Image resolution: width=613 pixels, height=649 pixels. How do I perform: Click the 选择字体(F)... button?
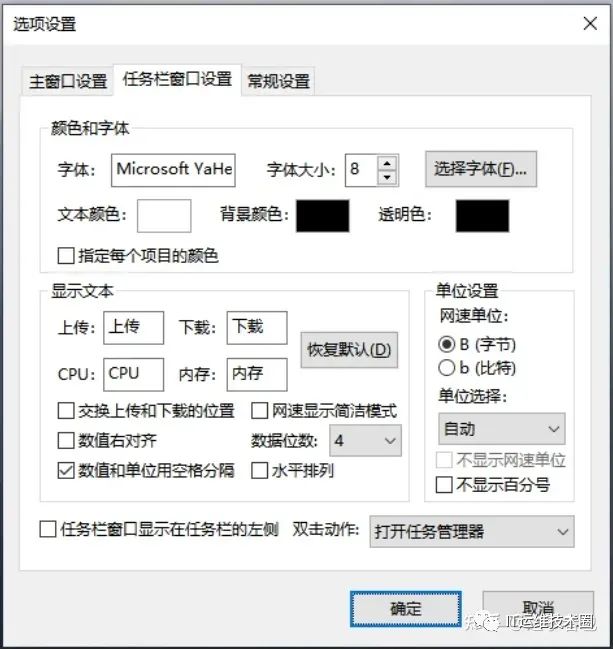pos(481,169)
